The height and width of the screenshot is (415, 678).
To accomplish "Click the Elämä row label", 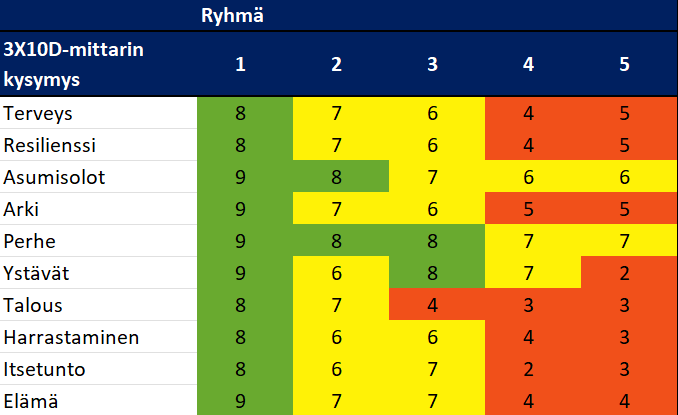I will click(31, 401).
